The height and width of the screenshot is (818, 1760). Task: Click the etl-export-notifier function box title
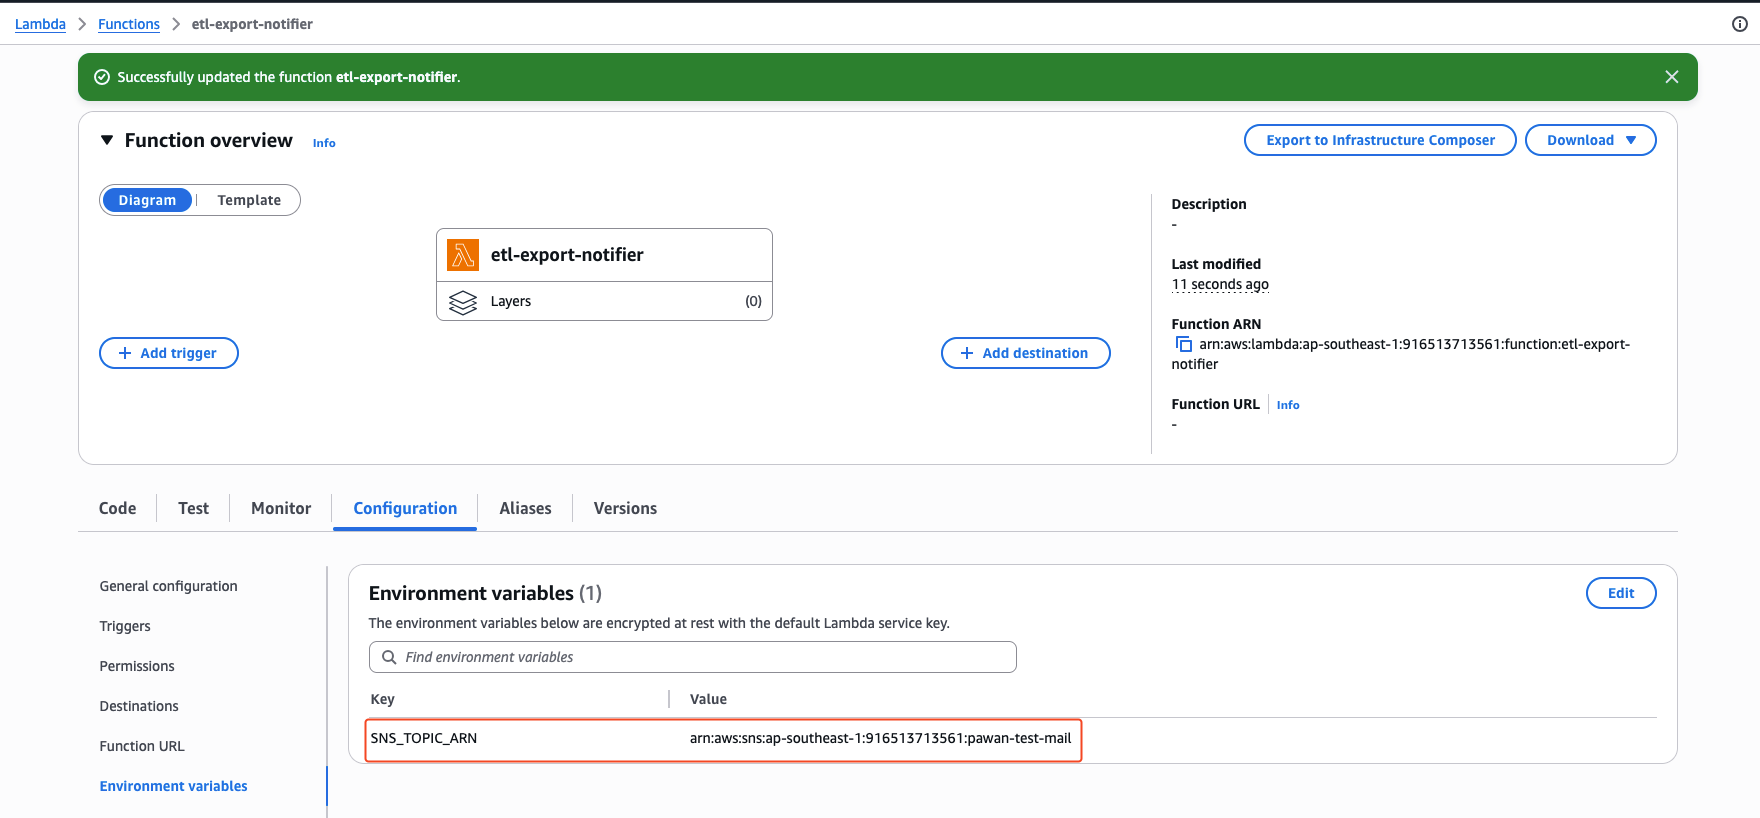pos(567,255)
